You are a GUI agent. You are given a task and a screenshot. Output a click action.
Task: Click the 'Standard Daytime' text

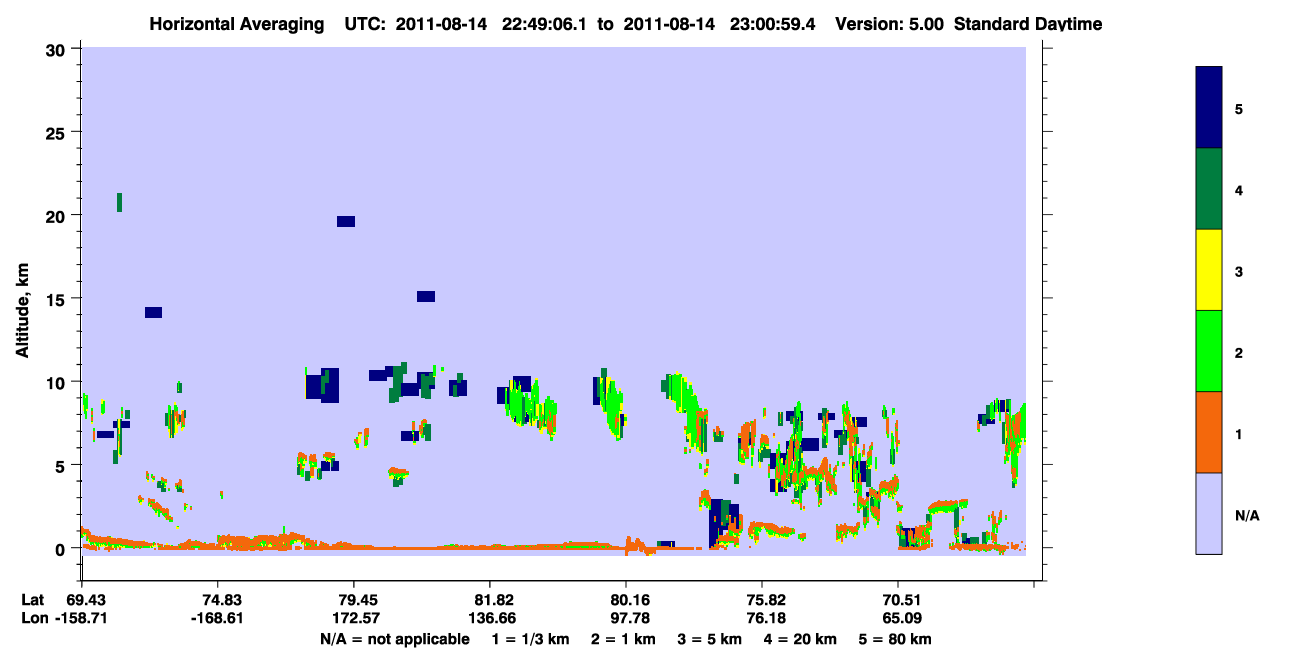pyautogui.click(x=1028, y=23)
